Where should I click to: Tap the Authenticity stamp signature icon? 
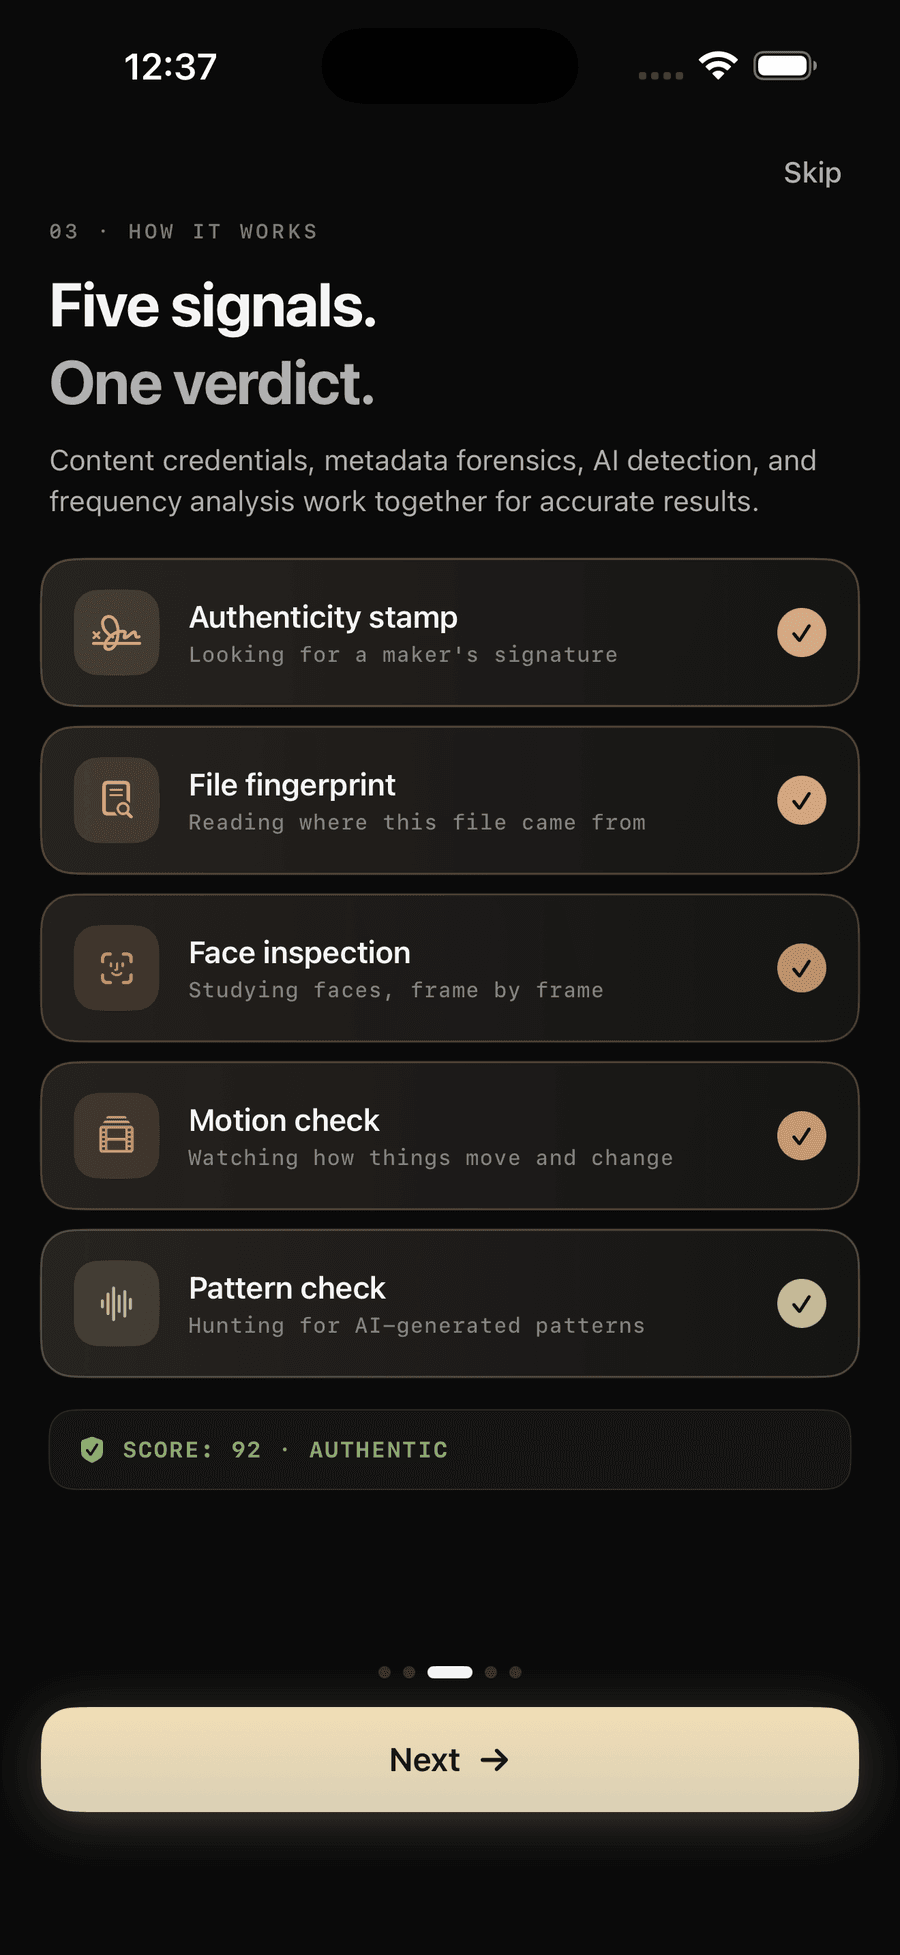coord(117,633)
